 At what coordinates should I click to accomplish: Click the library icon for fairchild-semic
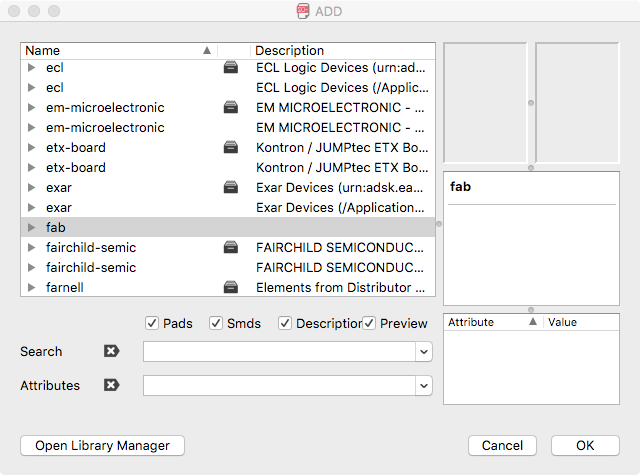(x=231, y=248)
